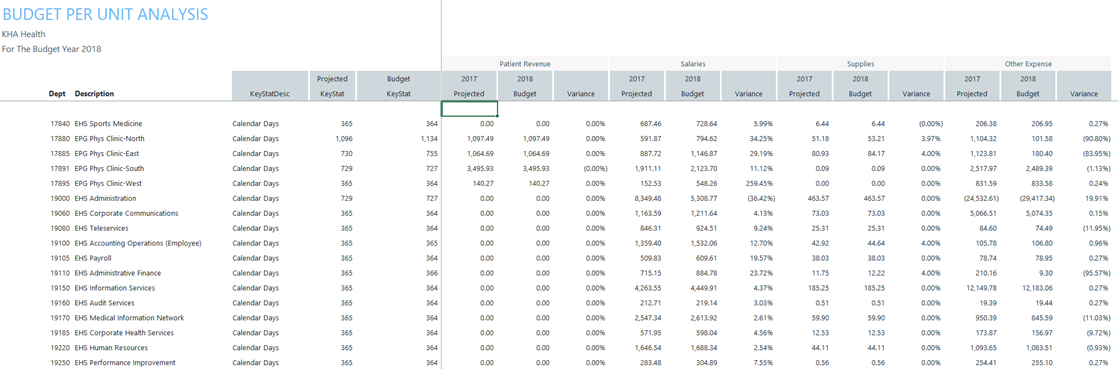This screenshot has height=369, width=1119.
Task: Click the Budget Per Unit Analysis title
Action: click(x=106, y=14)
